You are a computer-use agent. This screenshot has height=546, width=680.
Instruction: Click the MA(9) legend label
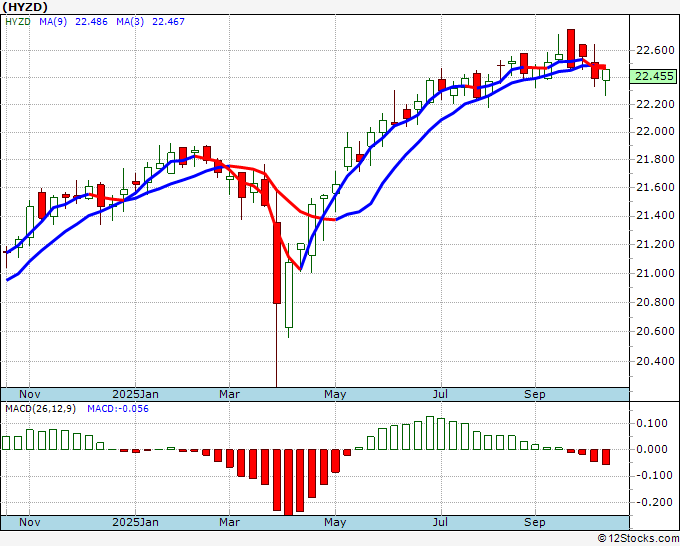53,22
